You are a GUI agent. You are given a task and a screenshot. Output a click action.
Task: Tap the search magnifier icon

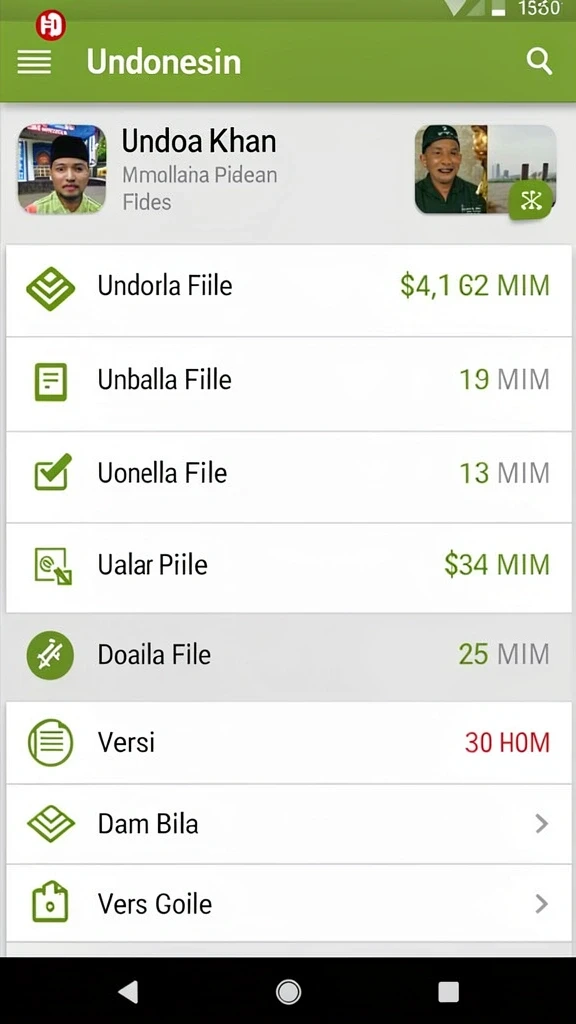539,62
